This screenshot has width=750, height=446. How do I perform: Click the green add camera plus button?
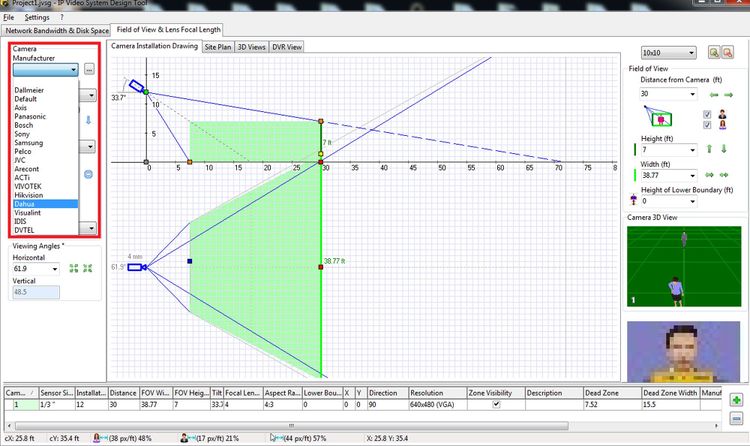(x=737, y=400)
